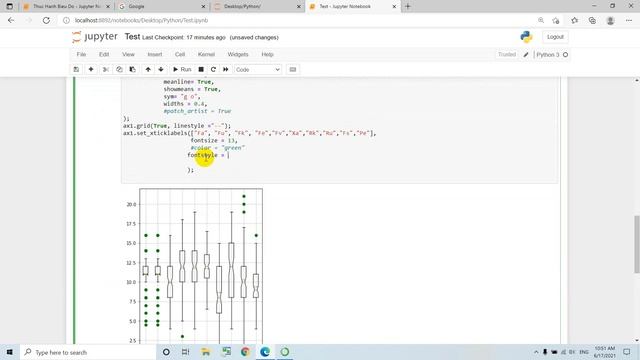Switch to the Thuc Hanh Bieu Do browser tab
640x360 pixels.
(67, 7)
